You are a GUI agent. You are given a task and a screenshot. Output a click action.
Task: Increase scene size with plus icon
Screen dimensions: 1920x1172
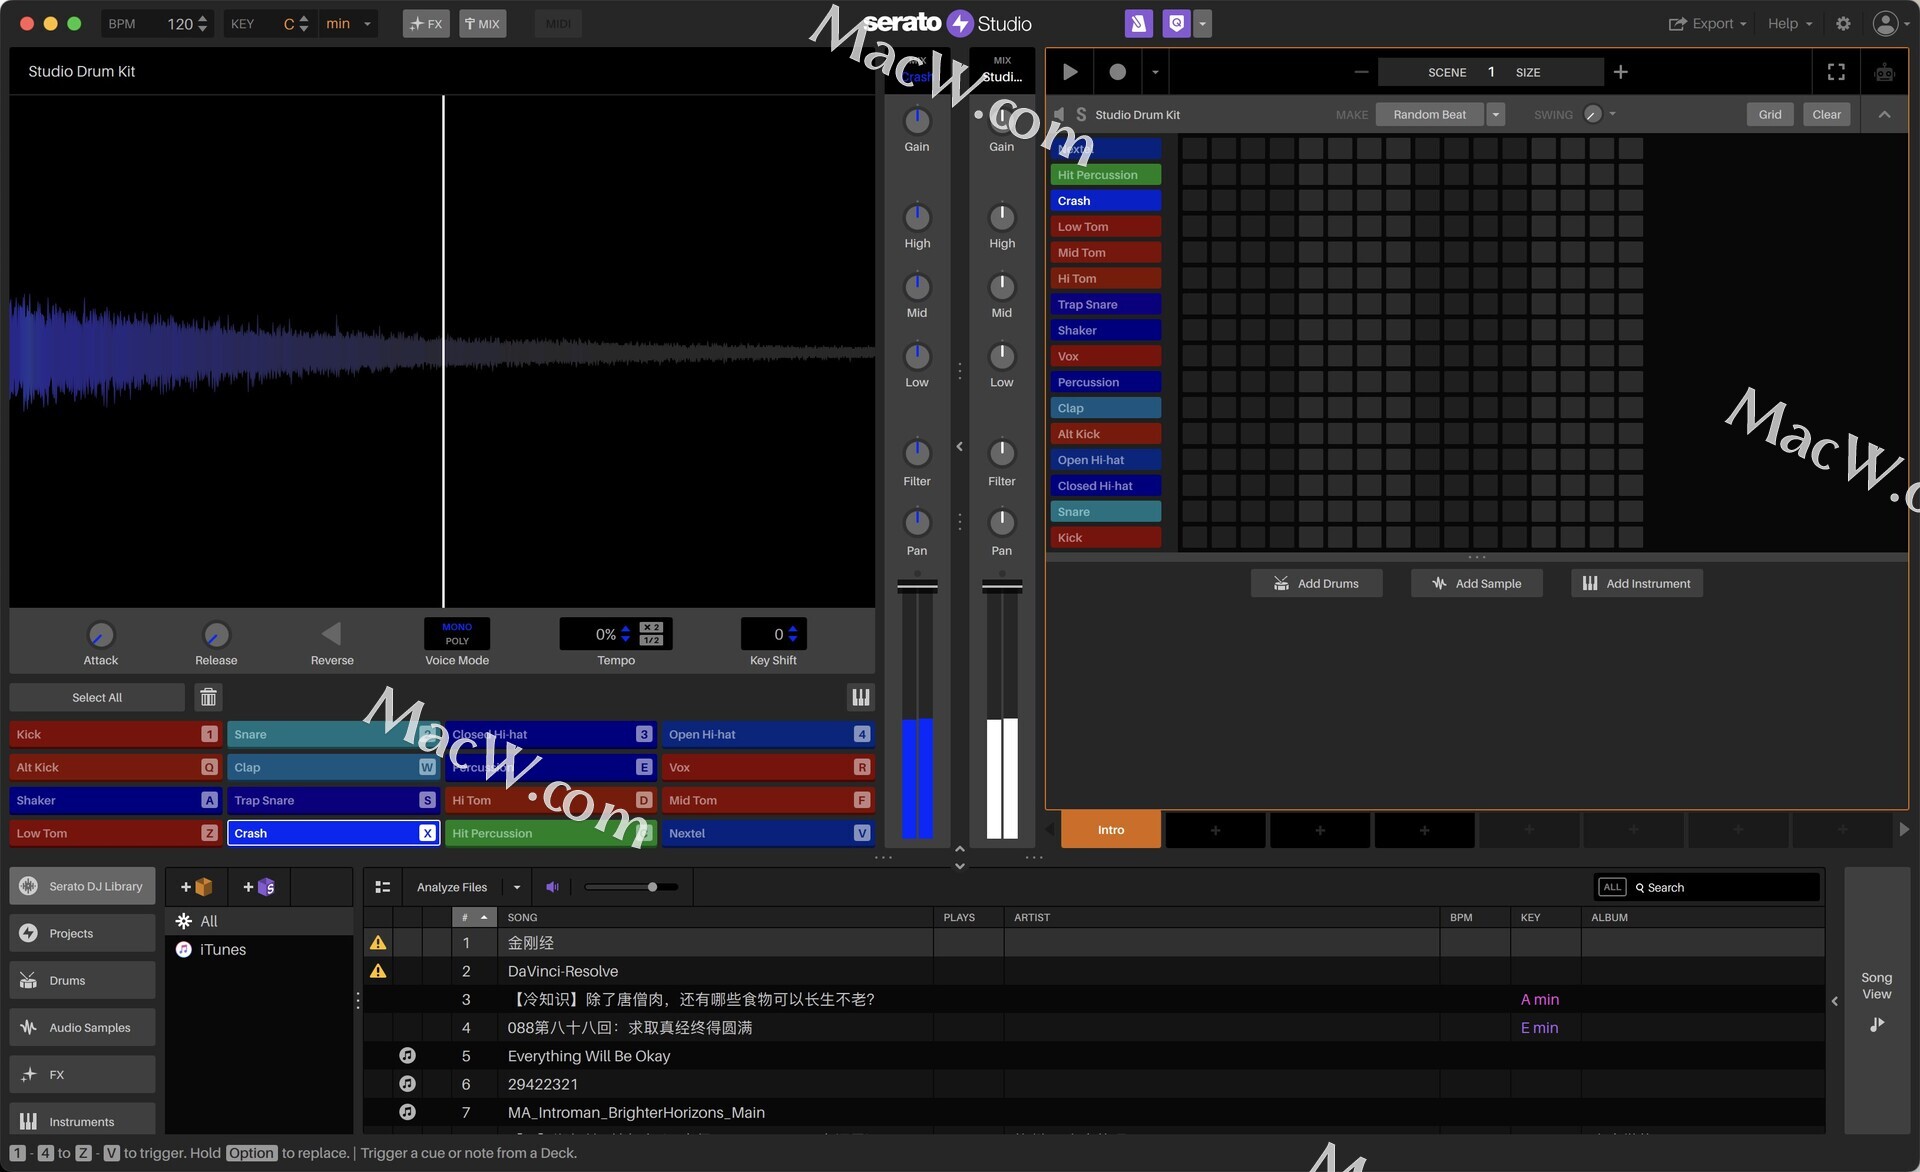[x=1621, y=72]
